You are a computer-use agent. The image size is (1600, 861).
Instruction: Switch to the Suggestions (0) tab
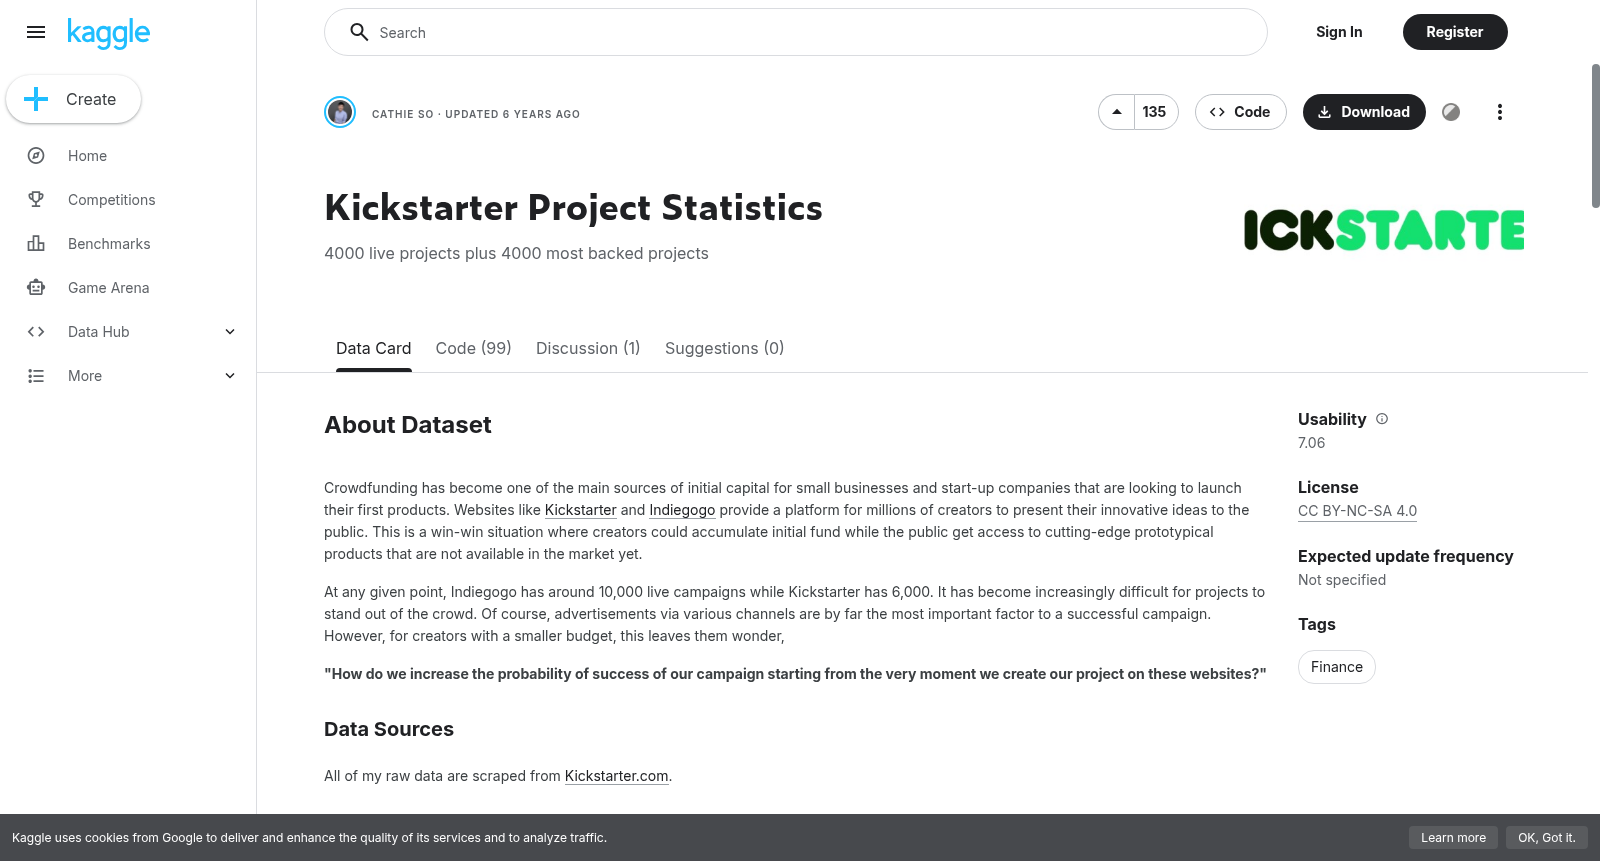[725, 348]
